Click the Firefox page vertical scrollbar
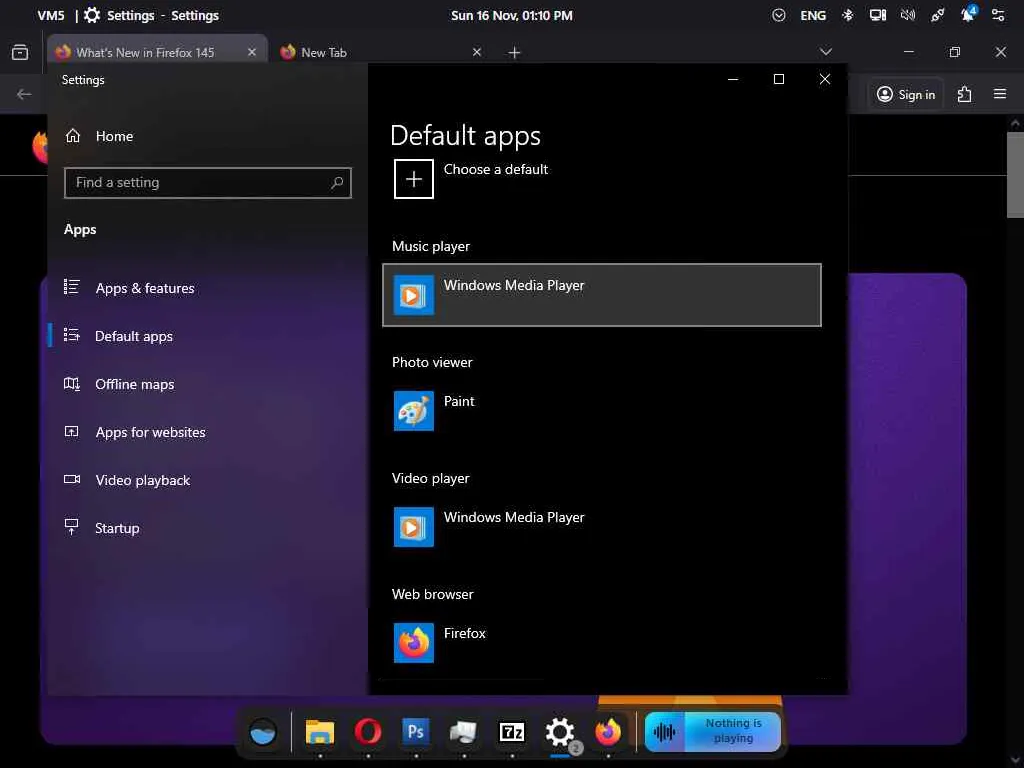Image resolution: width=1024 pixels, height=768 pixels. tap(1015, 175)
